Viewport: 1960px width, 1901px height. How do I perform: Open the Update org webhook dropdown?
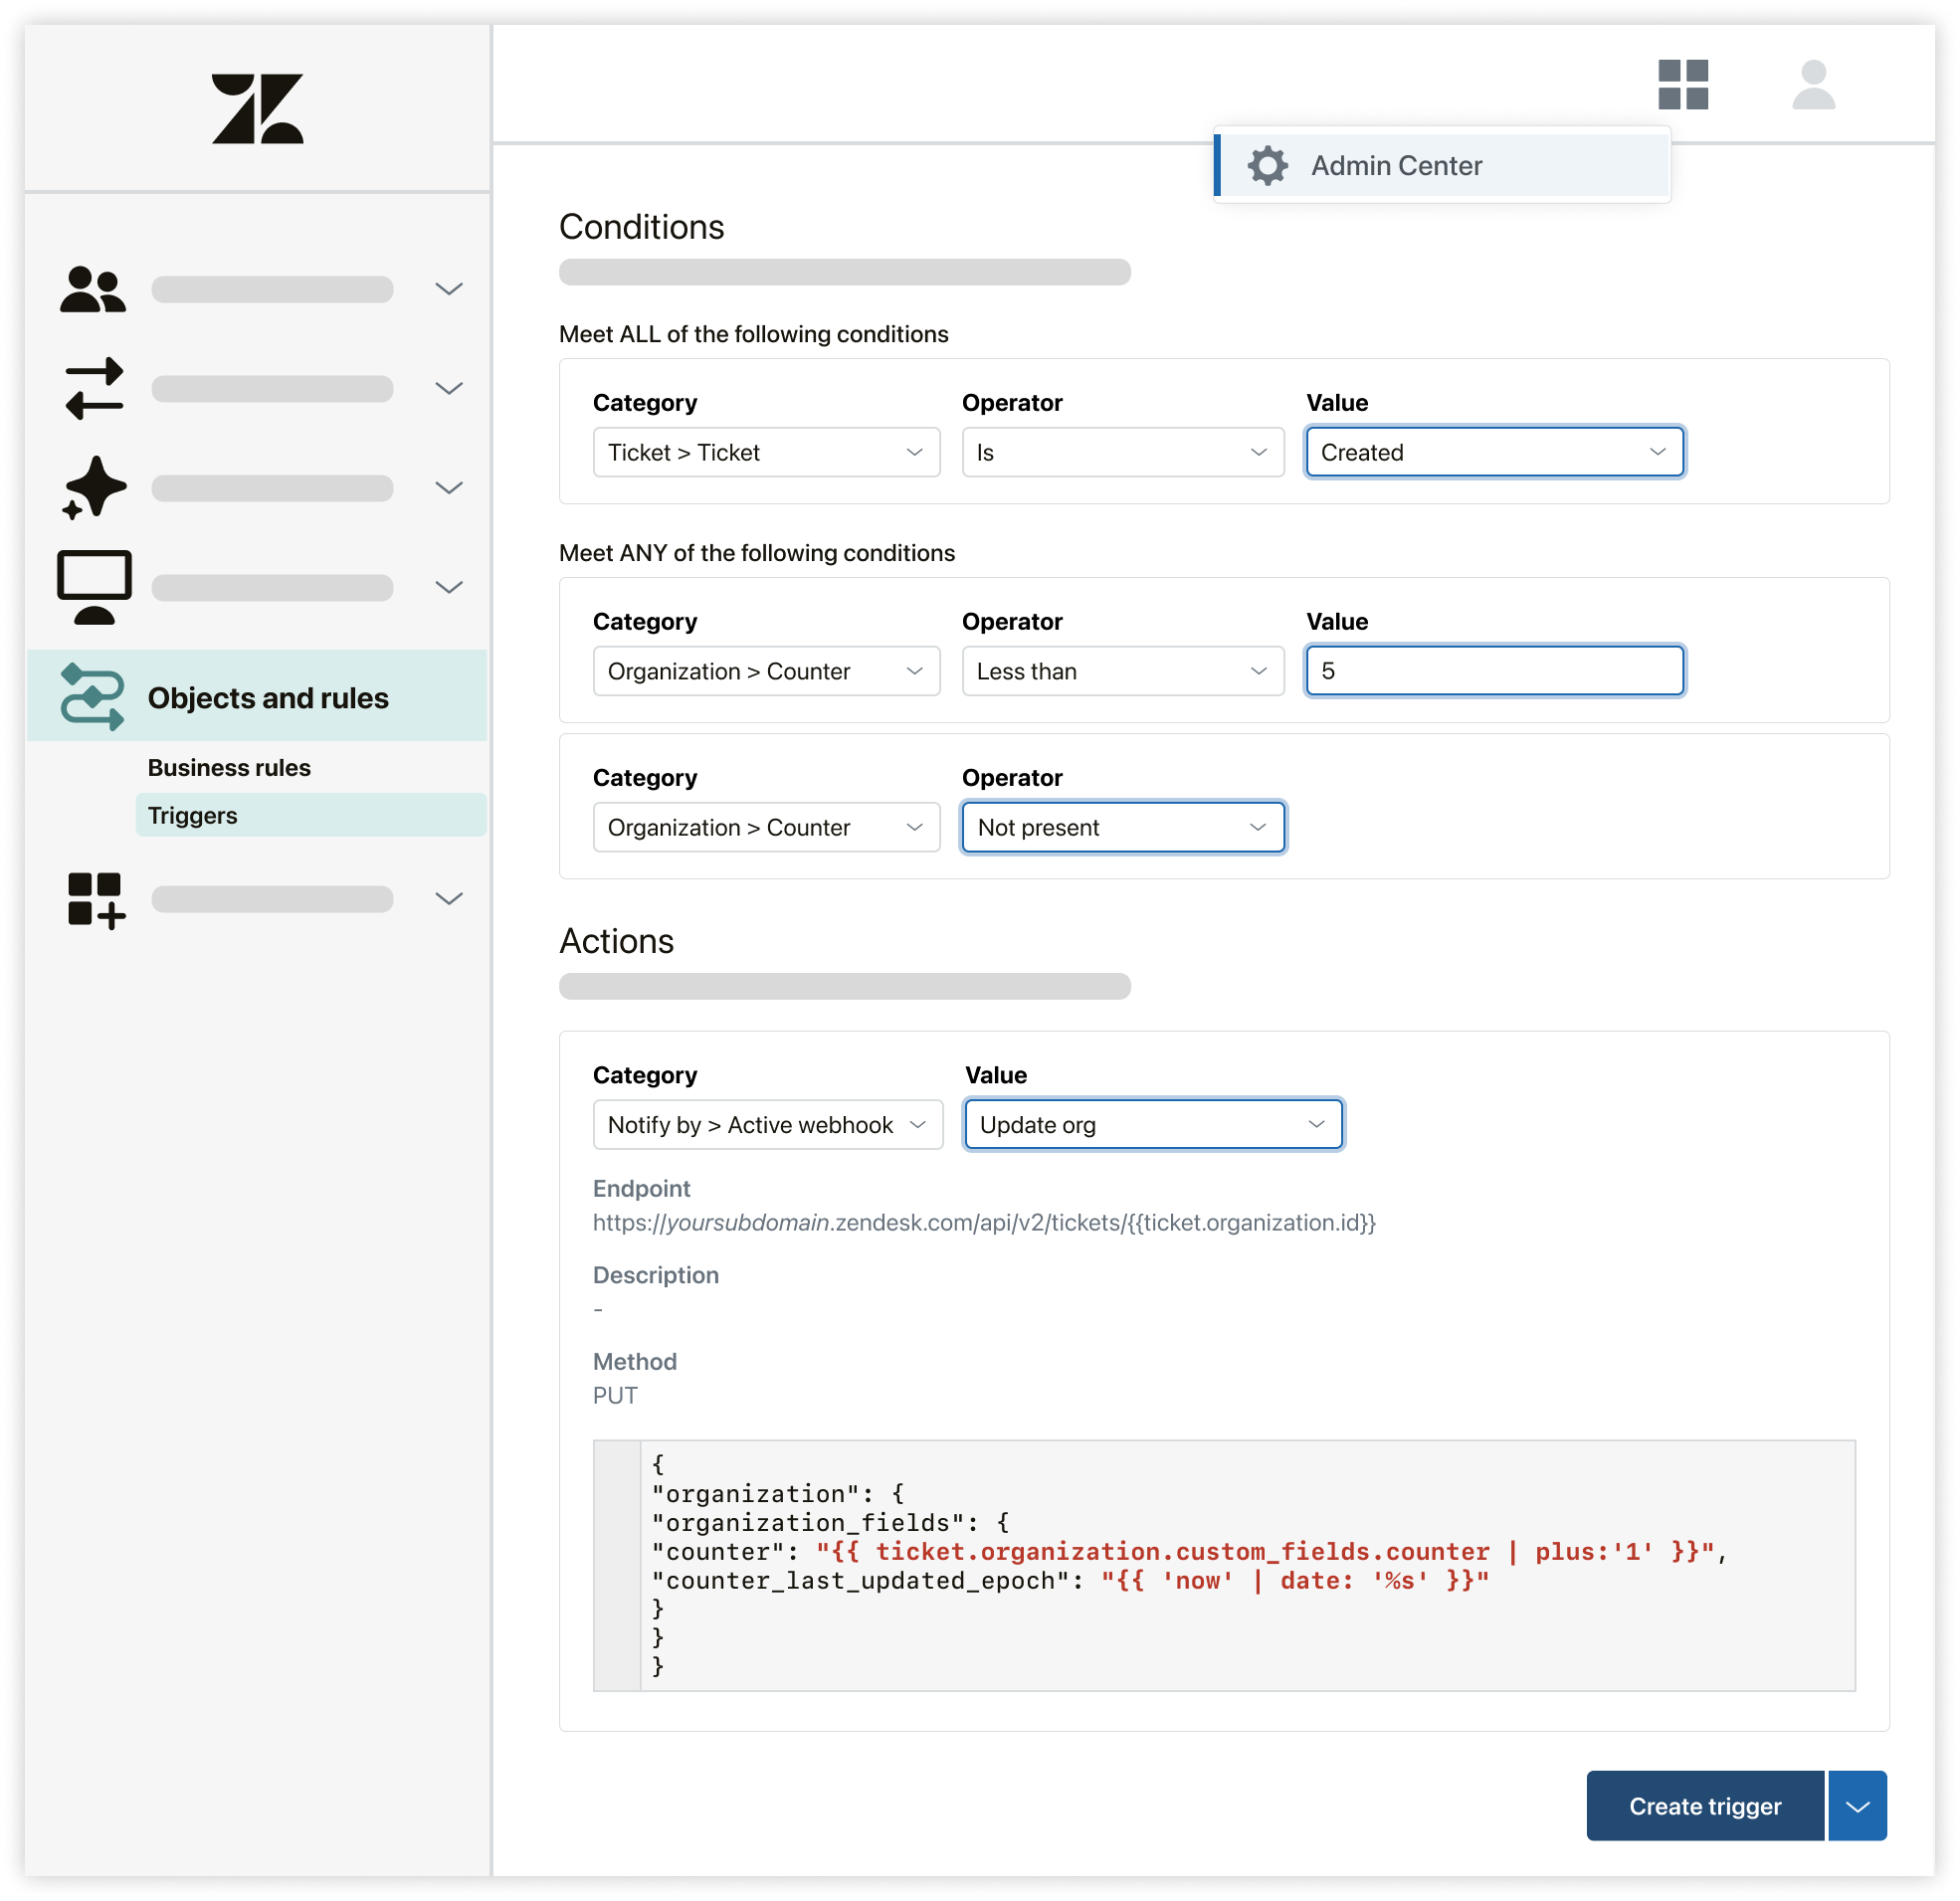(x=1152, y=1125)
